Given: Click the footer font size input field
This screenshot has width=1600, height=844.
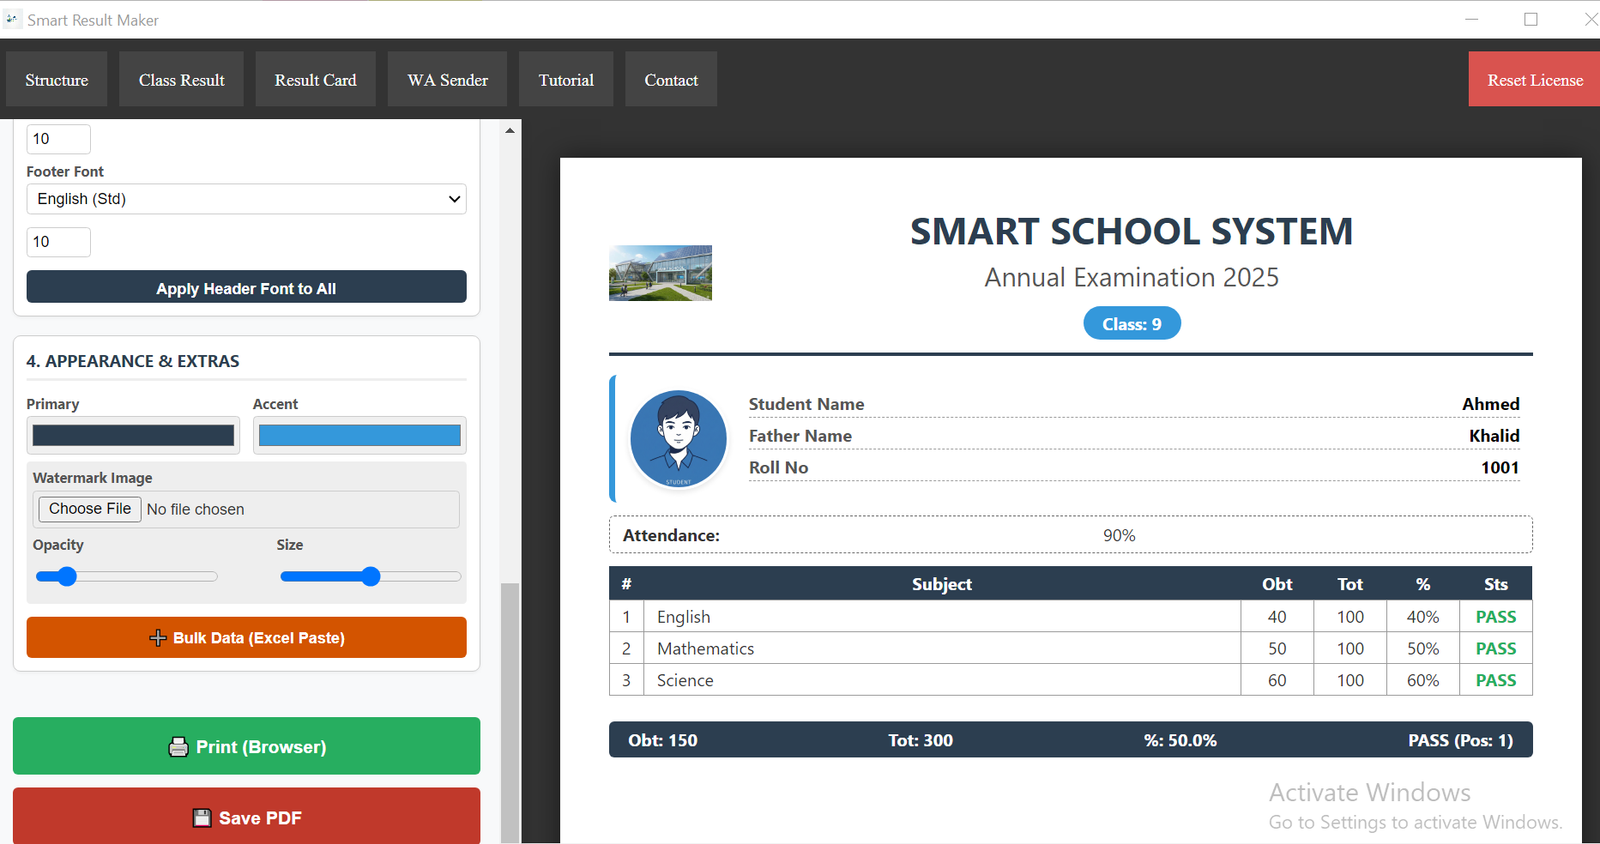Looking at the screenshot, I should (58, 242).
